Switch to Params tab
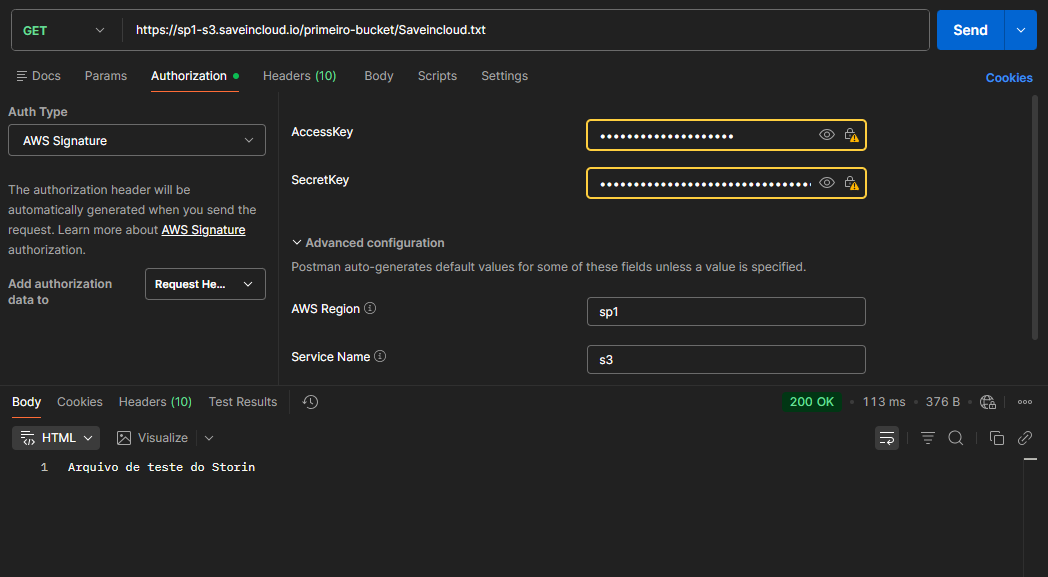Image resolution: width=1048 pixels, height=577 pixels. pos(106,76)
